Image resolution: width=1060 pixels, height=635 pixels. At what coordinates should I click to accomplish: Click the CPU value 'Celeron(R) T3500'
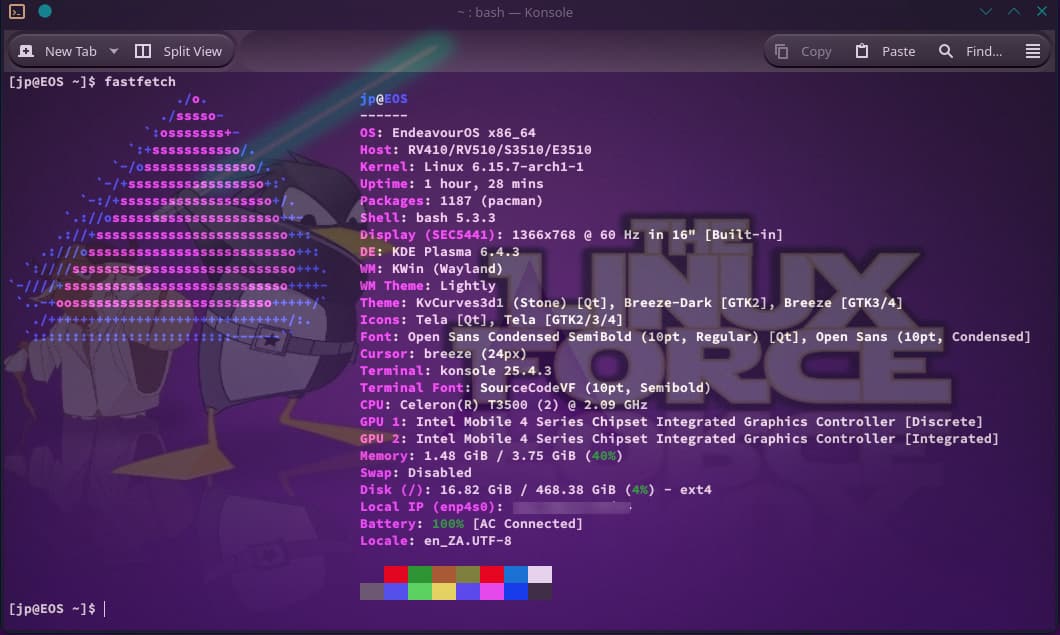coord(464,404)
